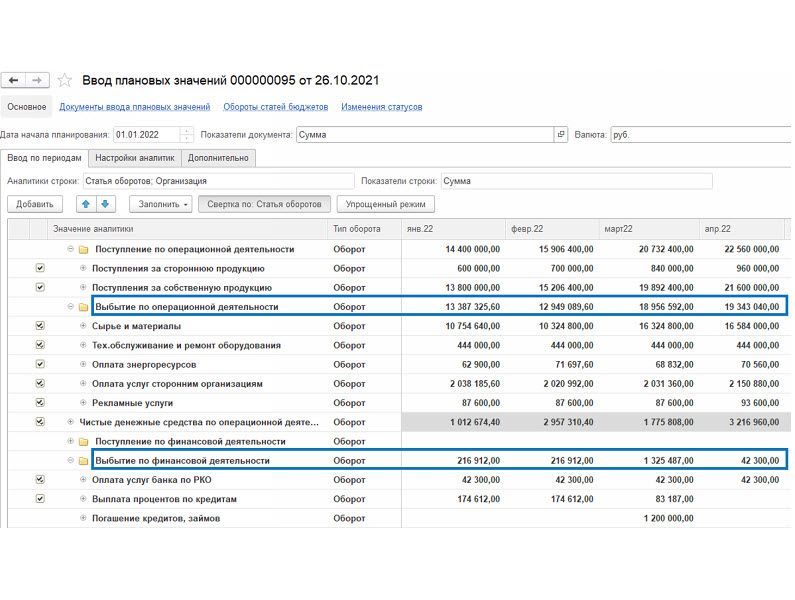Image resolution: width=795 pixels, height=600 pixels.
Task: Toggle checkbox for Оплата услуг сторонним организациям
Action: [40, 383]
